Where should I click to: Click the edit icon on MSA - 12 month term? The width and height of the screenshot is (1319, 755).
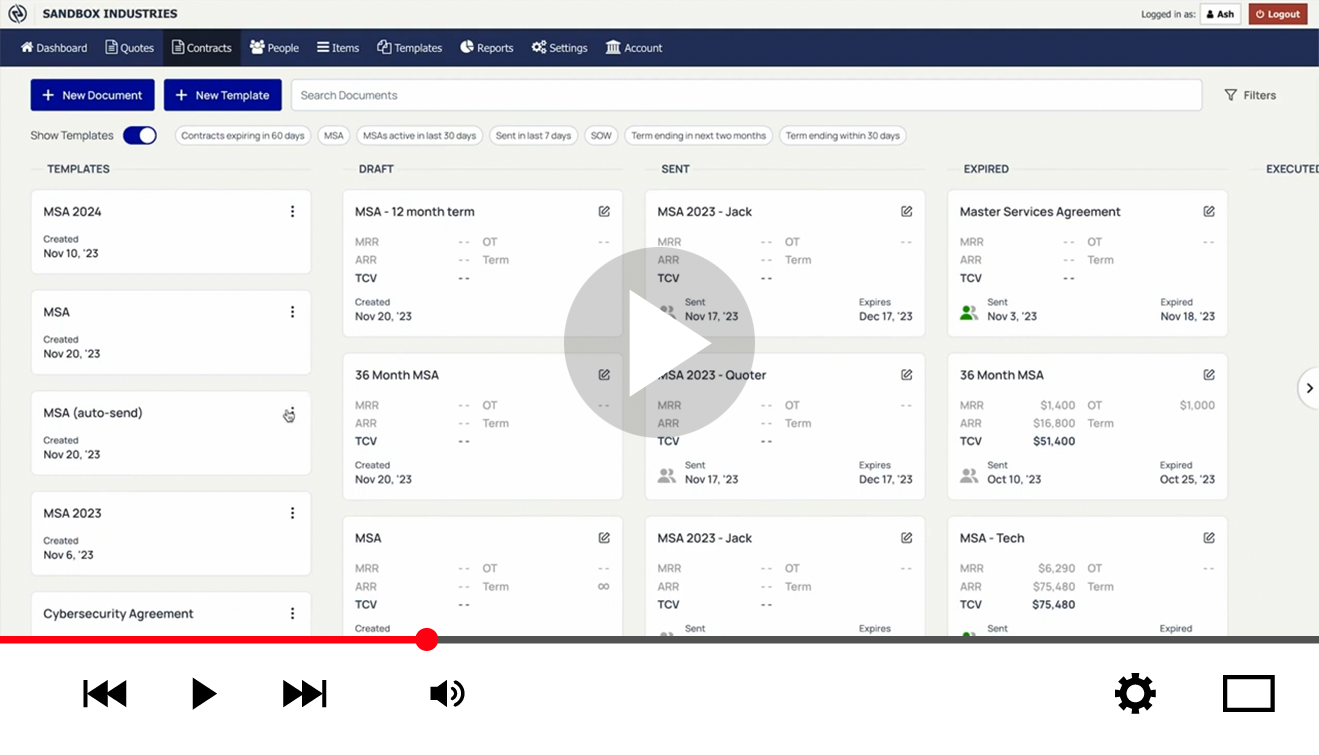pyautogui.click(x=604, y=212)
